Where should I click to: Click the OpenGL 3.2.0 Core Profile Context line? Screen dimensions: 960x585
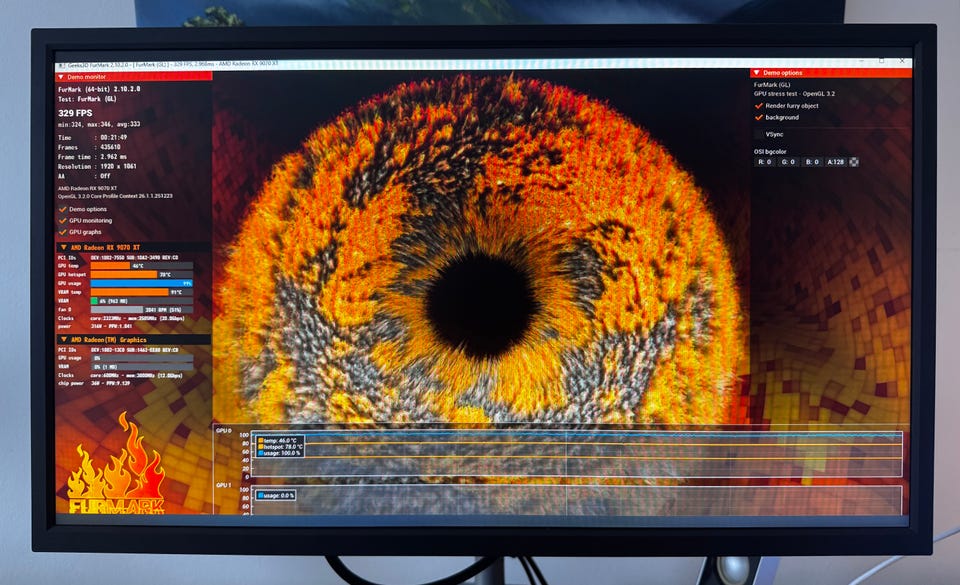(115, 196)
